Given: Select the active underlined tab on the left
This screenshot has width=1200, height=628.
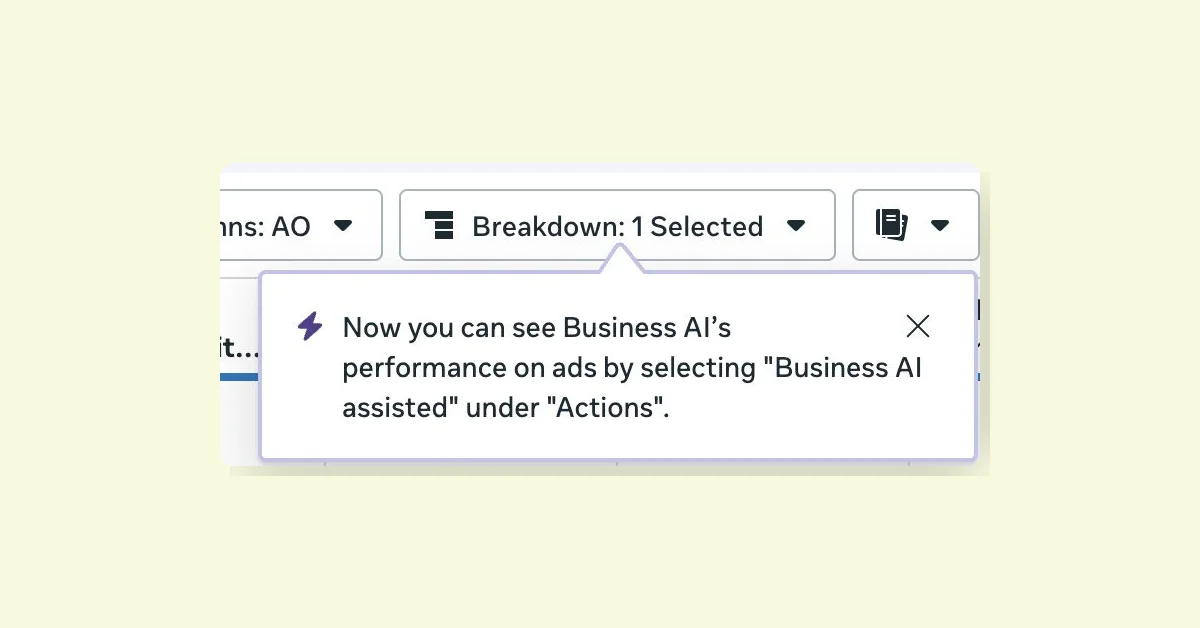Looking at the screenshot, I should (240, 348).
